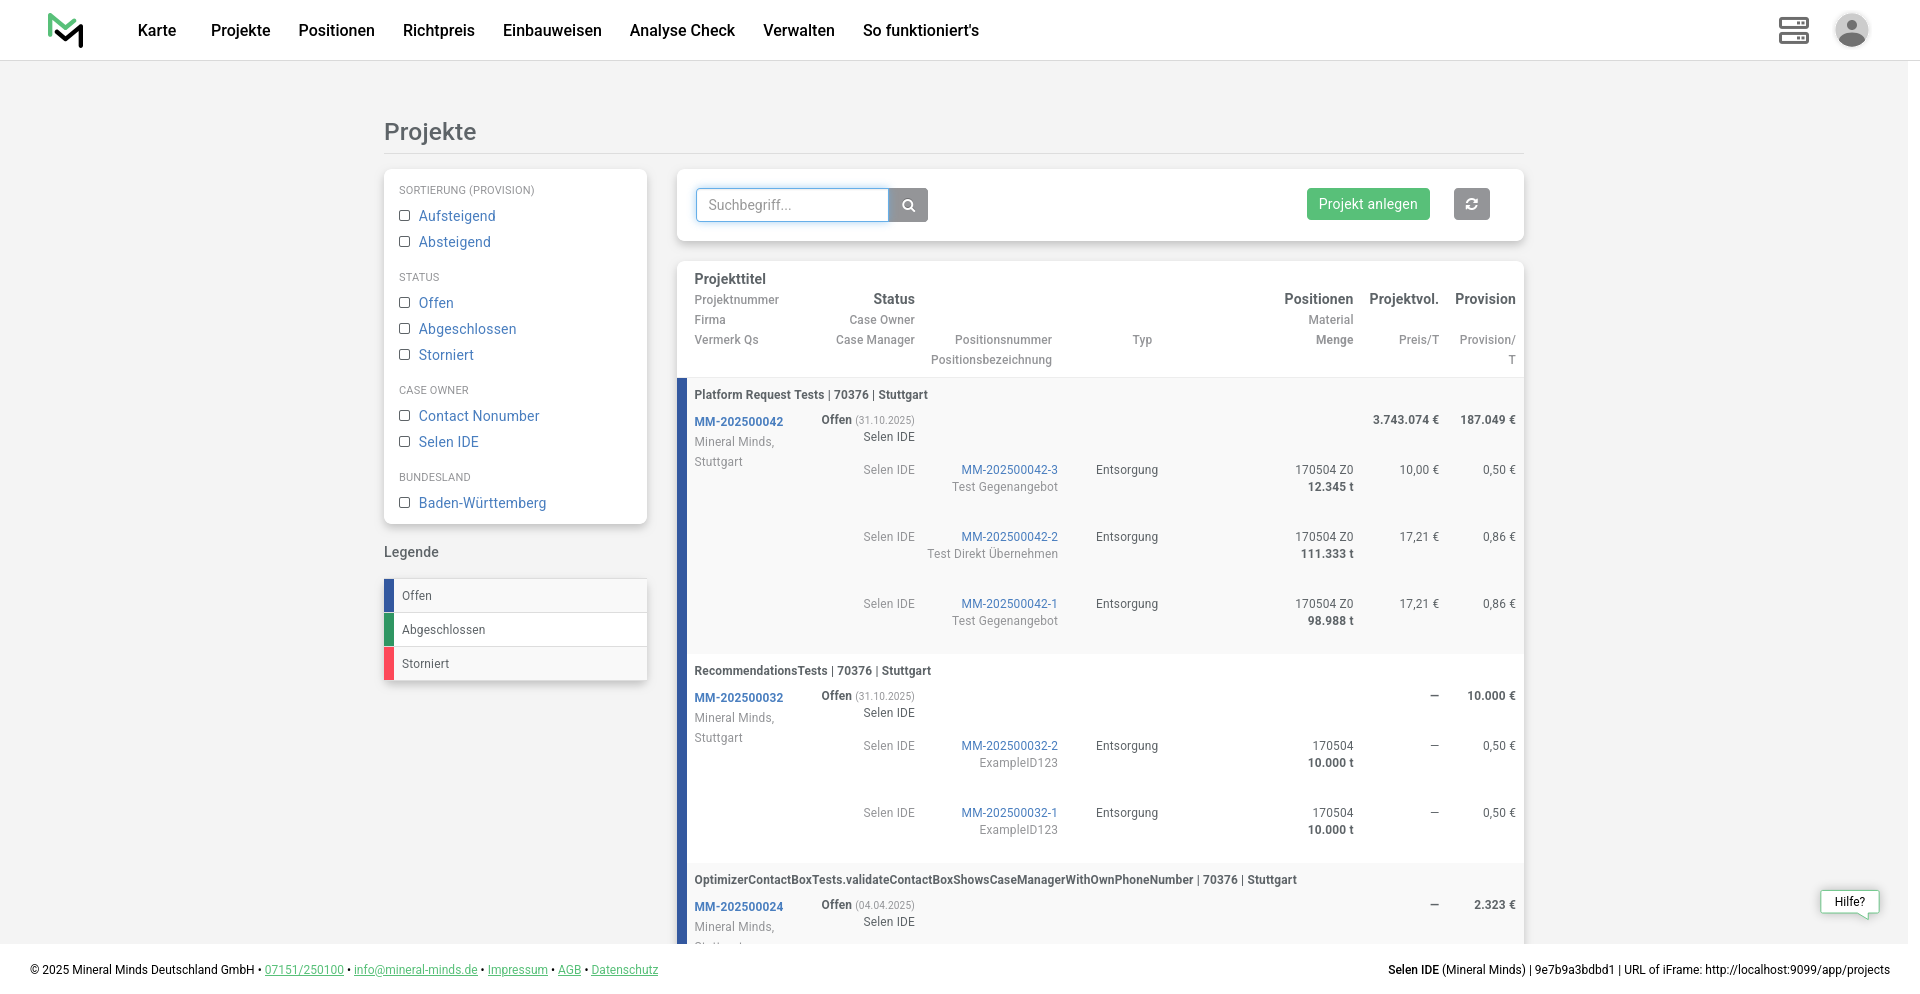Enable the Aufsteigend sorting checkbox

(405, 216)
